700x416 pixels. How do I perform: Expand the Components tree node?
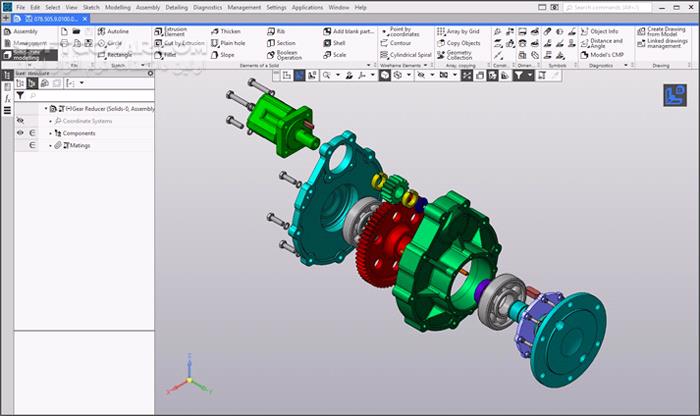pyautogui.click(x=50, y=133)
